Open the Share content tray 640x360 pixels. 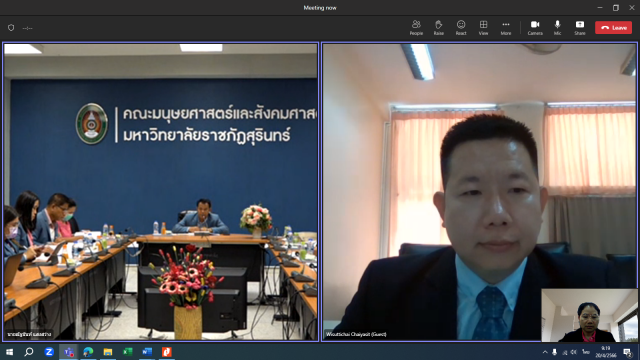pos(580,28)
